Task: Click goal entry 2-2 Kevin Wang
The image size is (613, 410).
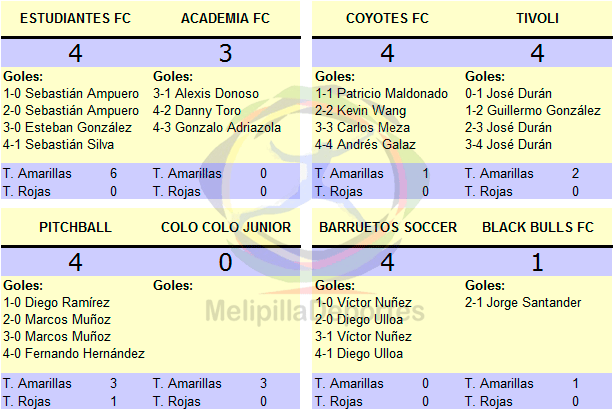Action: point(360,111)
